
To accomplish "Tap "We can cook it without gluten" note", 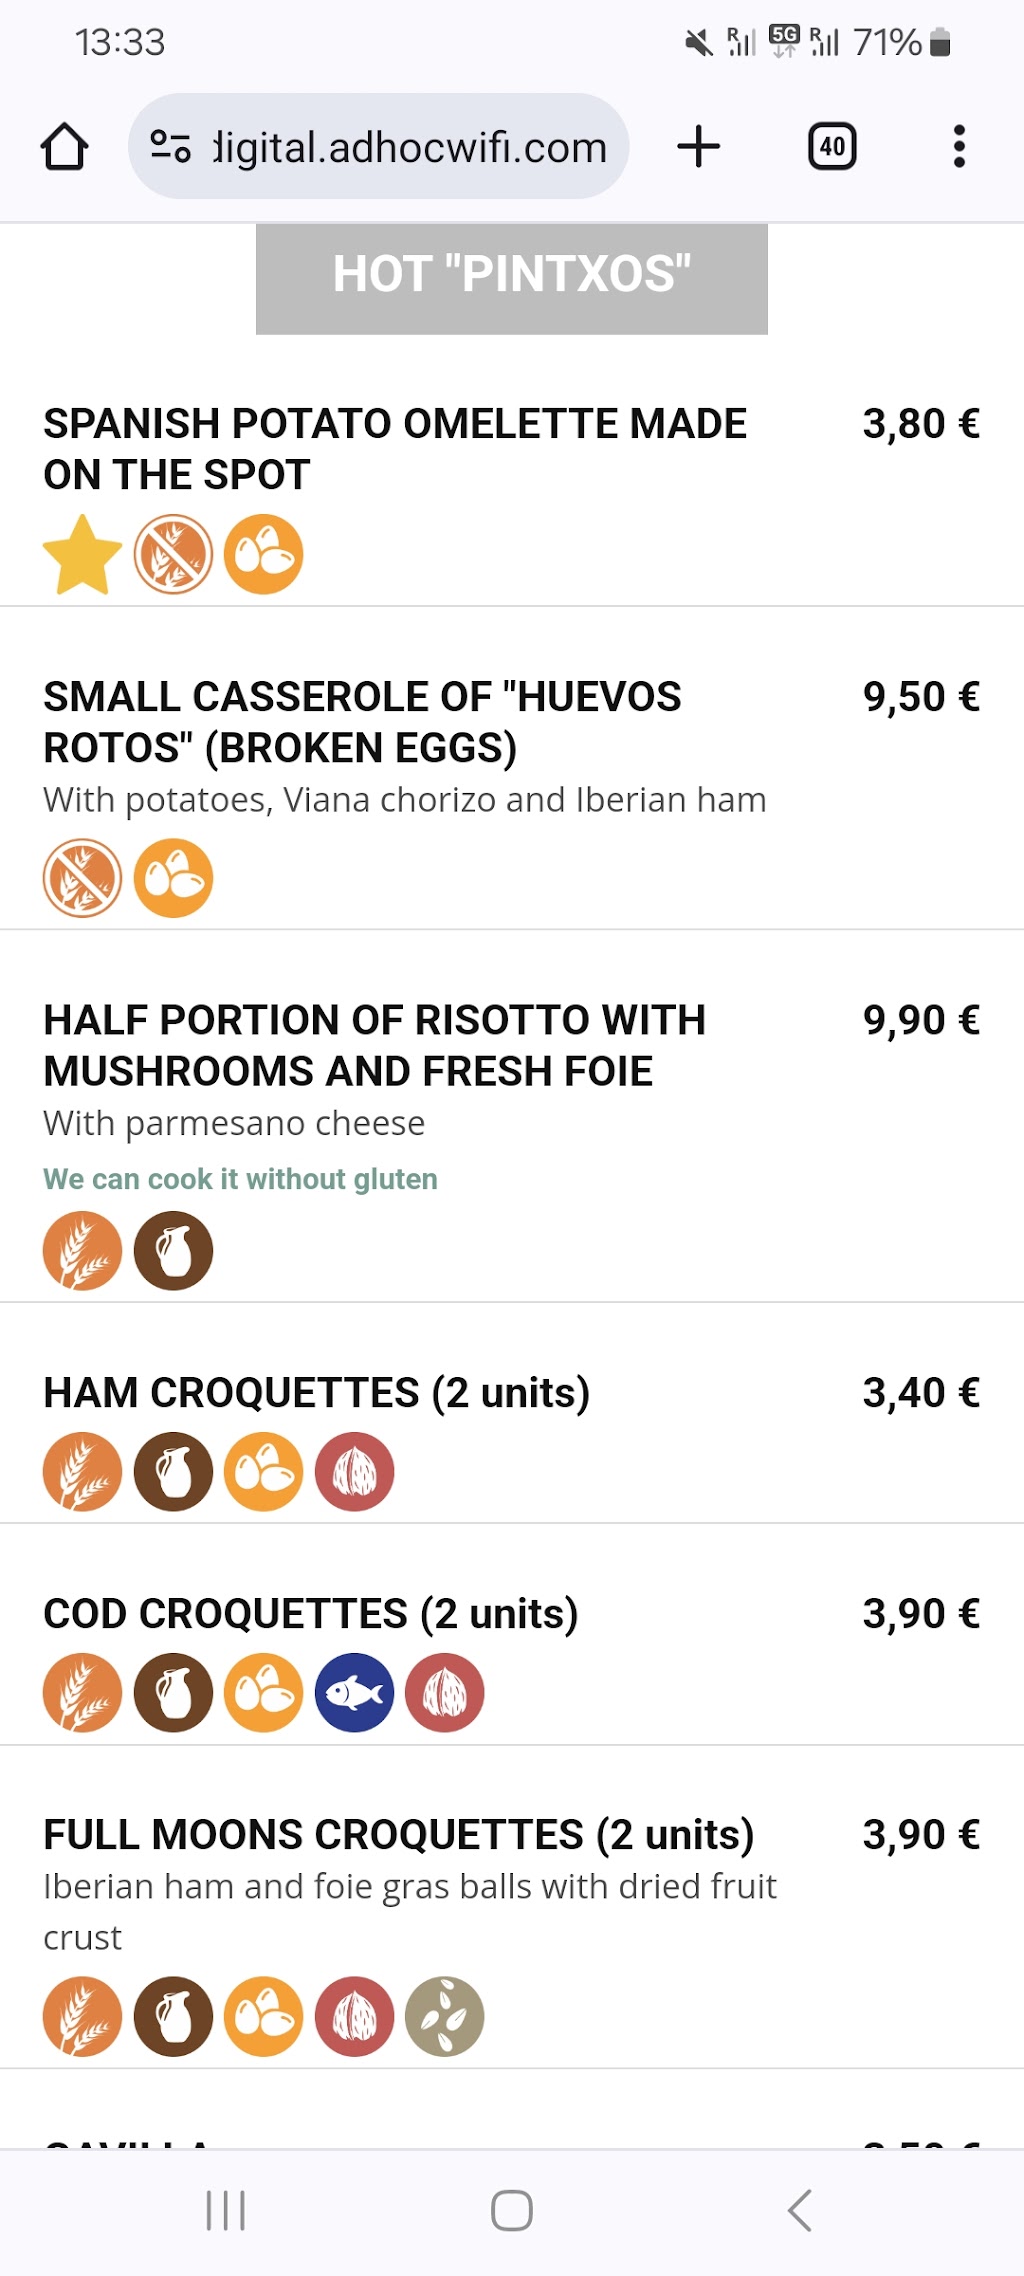I will pyautogui.click(x=240, y=1179).
